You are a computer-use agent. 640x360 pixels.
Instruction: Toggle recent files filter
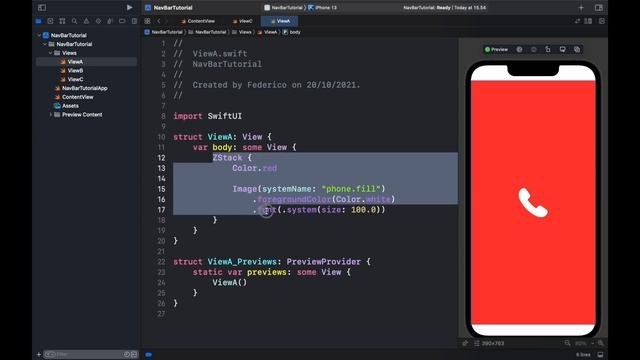(x=127, y=354)
